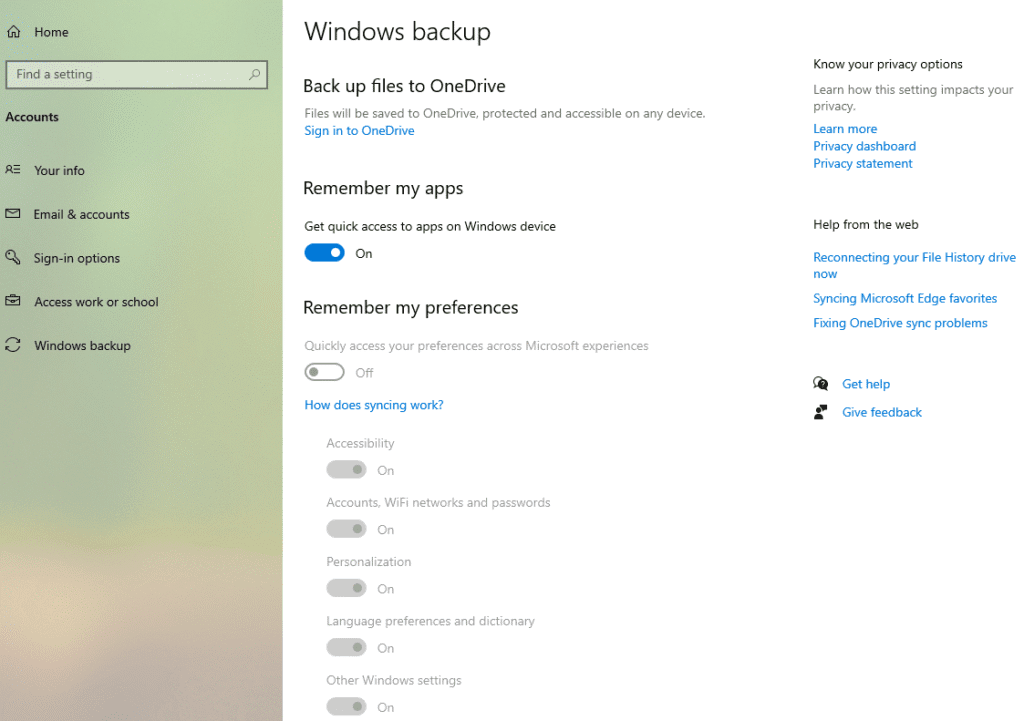Screen dimensions: 1024x721
Task: Select Windows backup in the sidebar menu
Action: pos(79,345)
